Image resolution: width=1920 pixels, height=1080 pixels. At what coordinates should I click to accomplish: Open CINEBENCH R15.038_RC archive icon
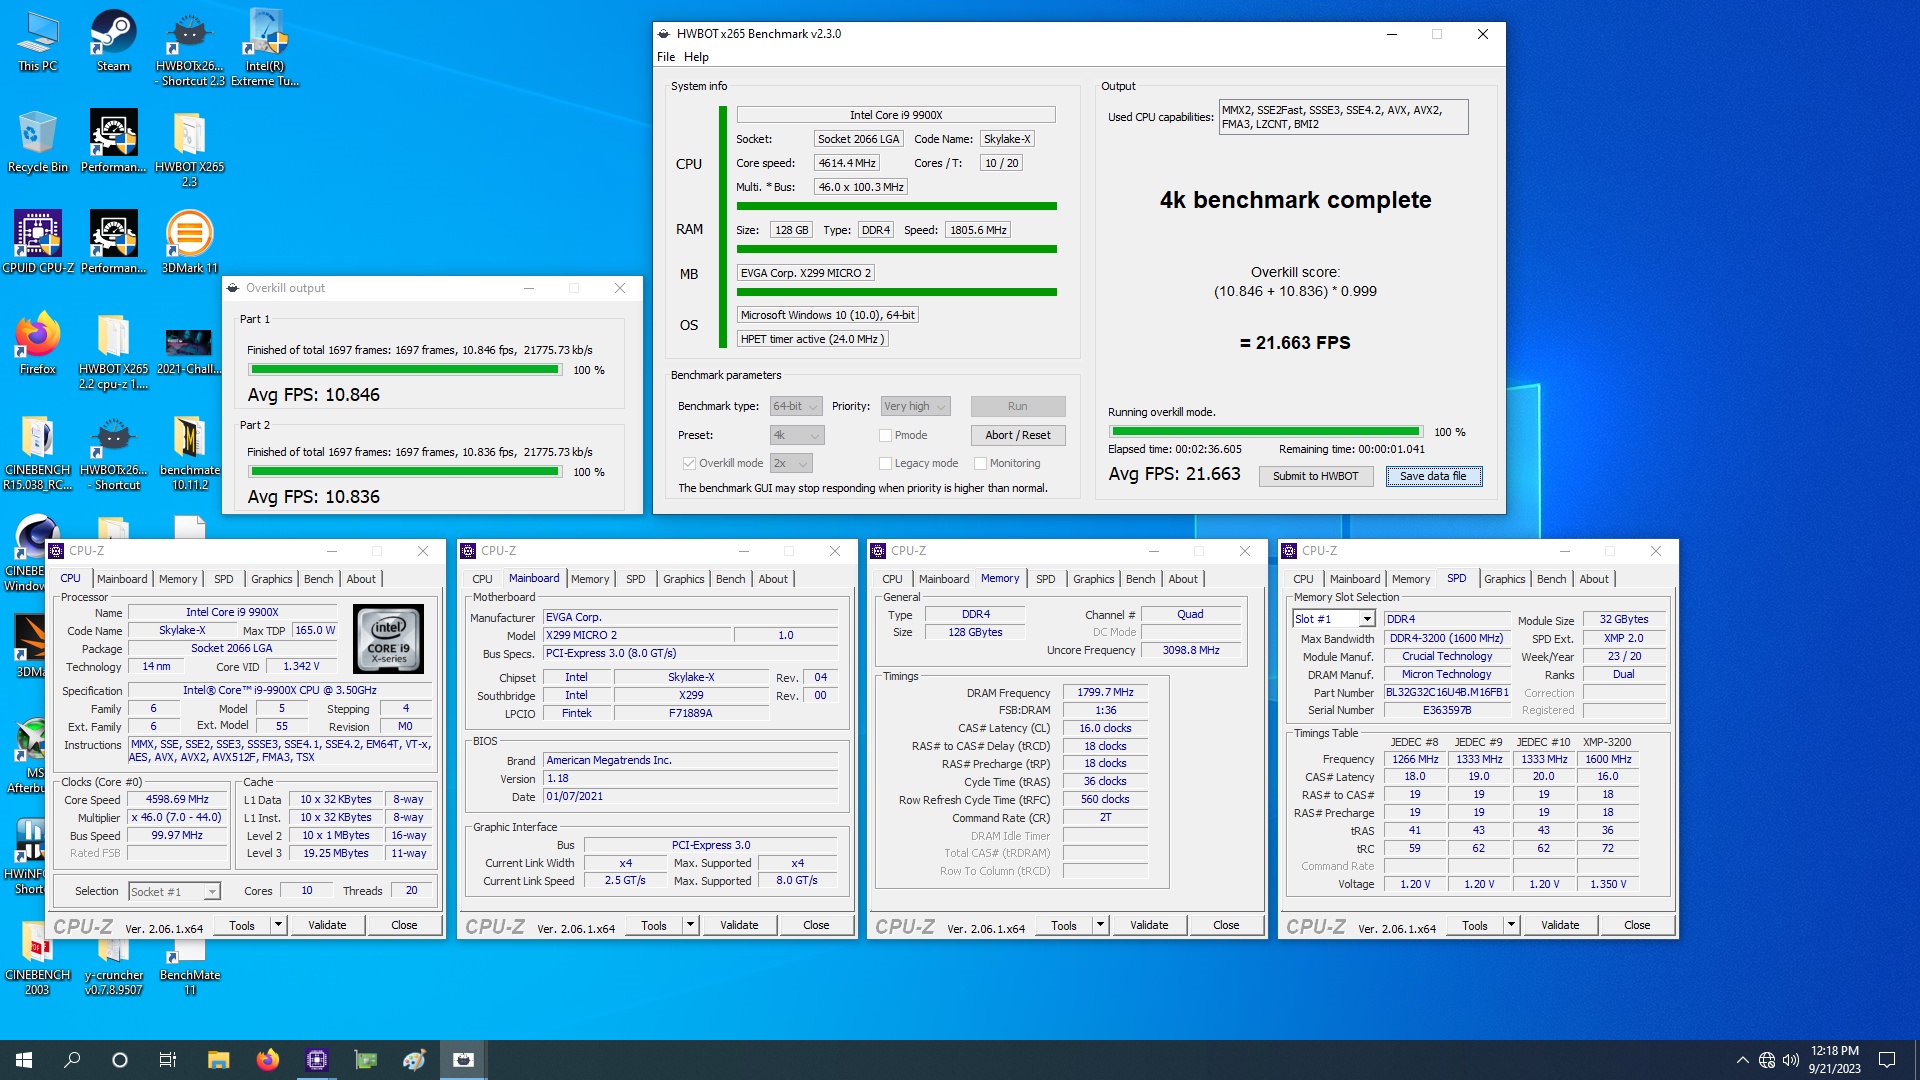tap(37, 452)
